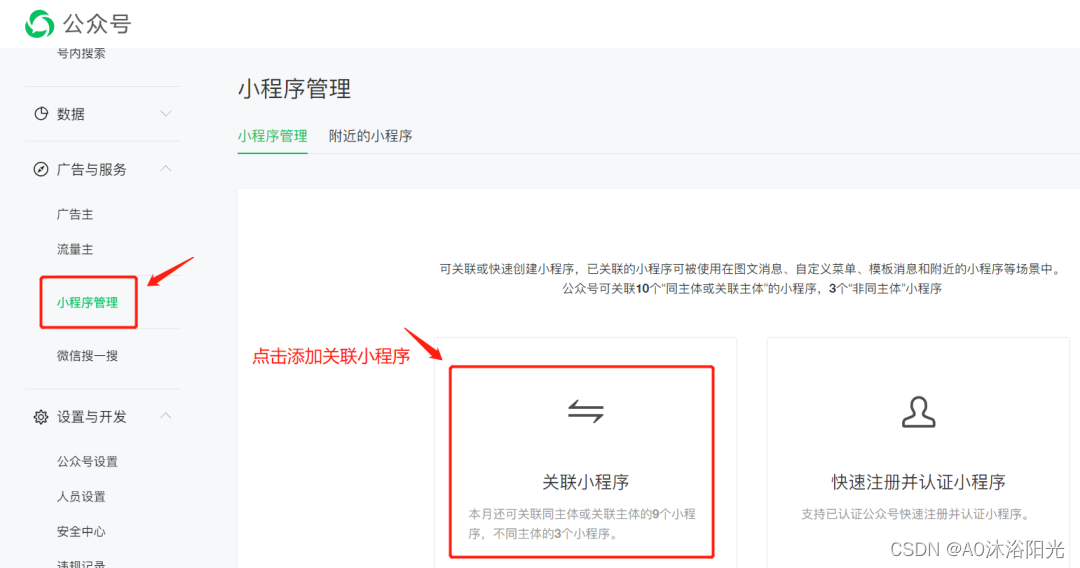Open 公众号设置 in the sidebar
This screenshot has height=568, width=1080.
point(87,461)
